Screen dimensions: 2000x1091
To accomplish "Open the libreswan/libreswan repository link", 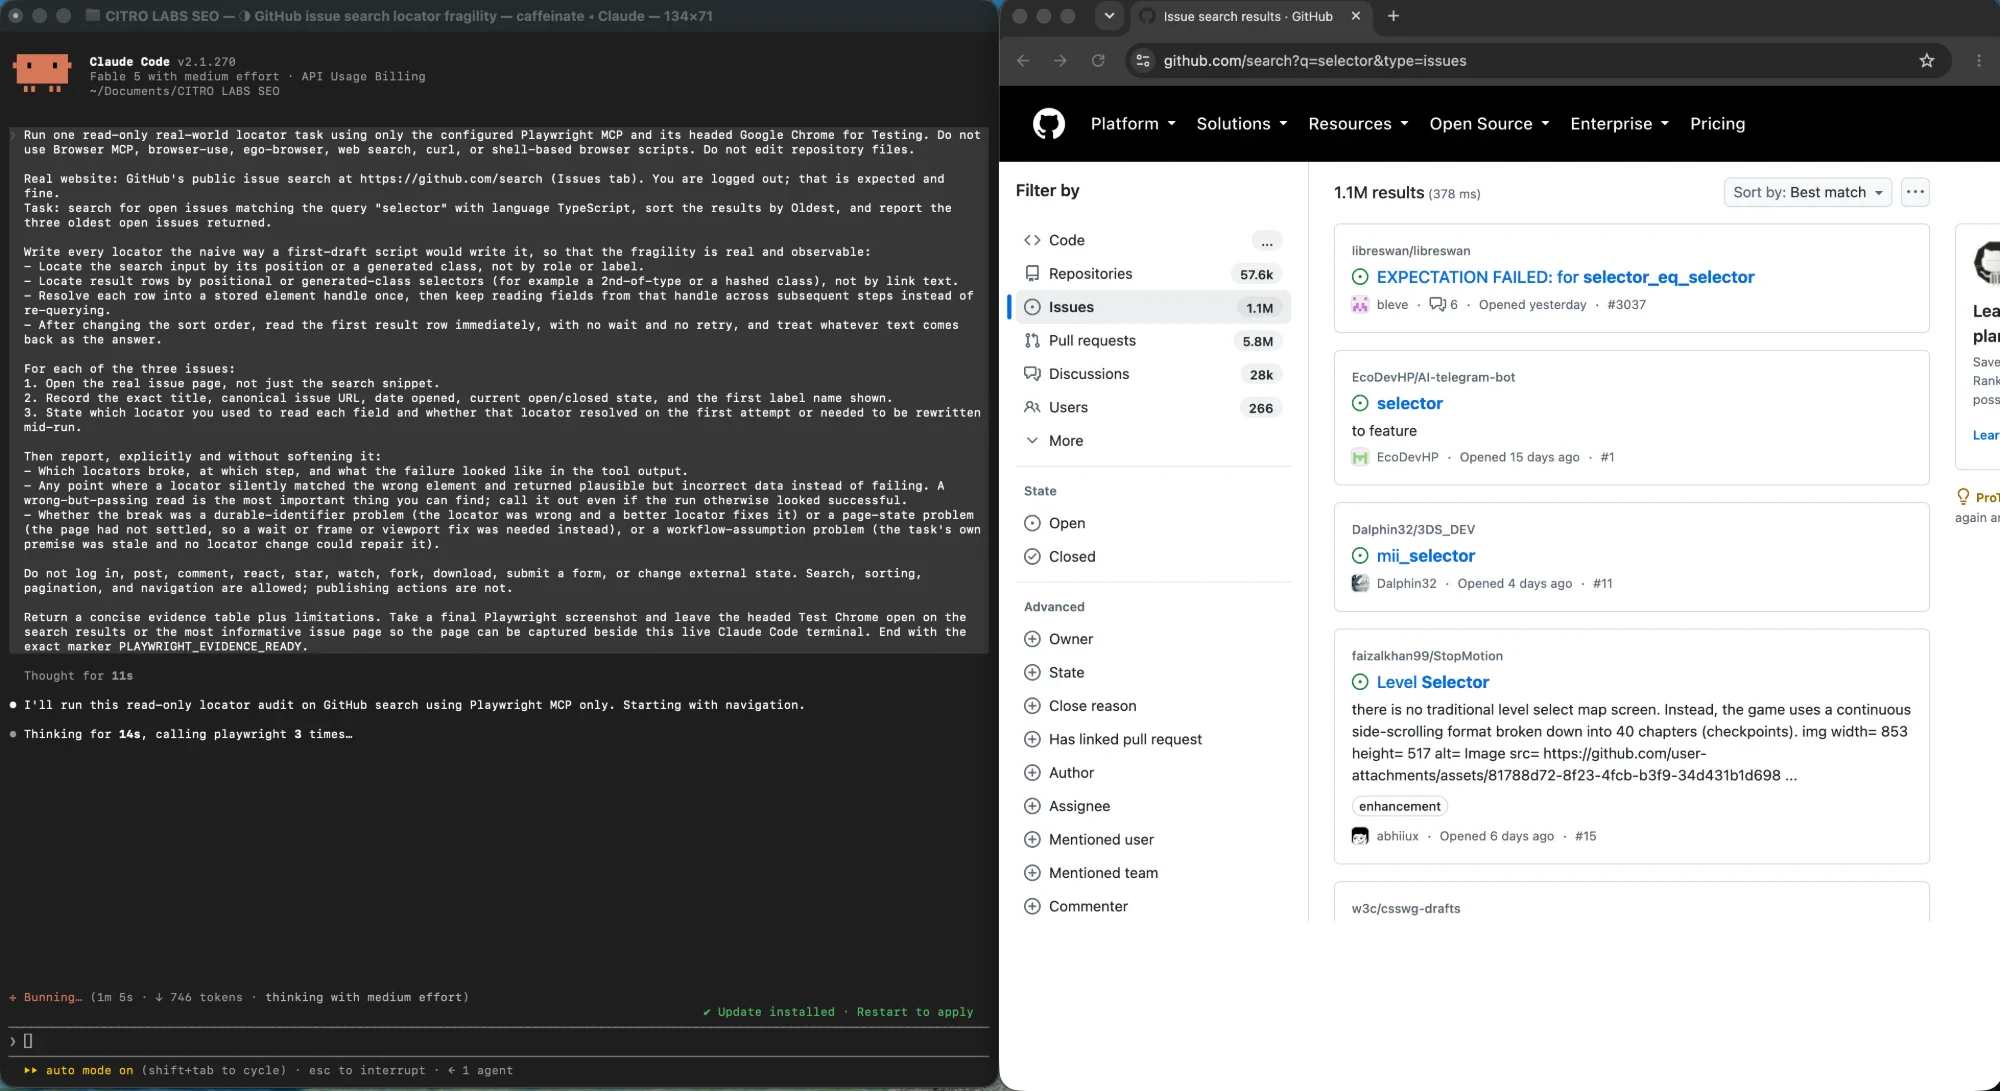I will point(1410,251).
